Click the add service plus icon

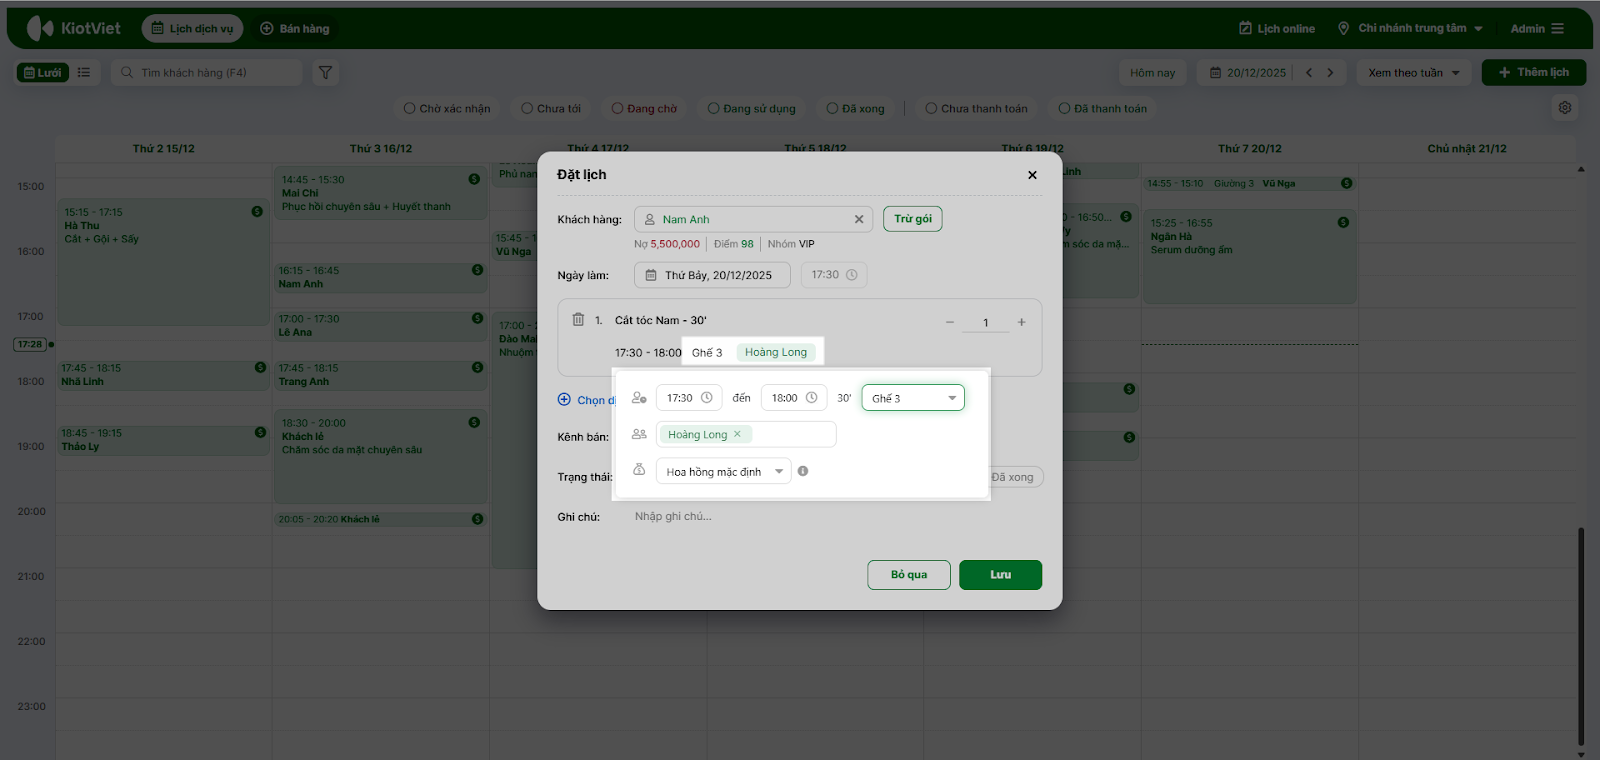[564, 399]
